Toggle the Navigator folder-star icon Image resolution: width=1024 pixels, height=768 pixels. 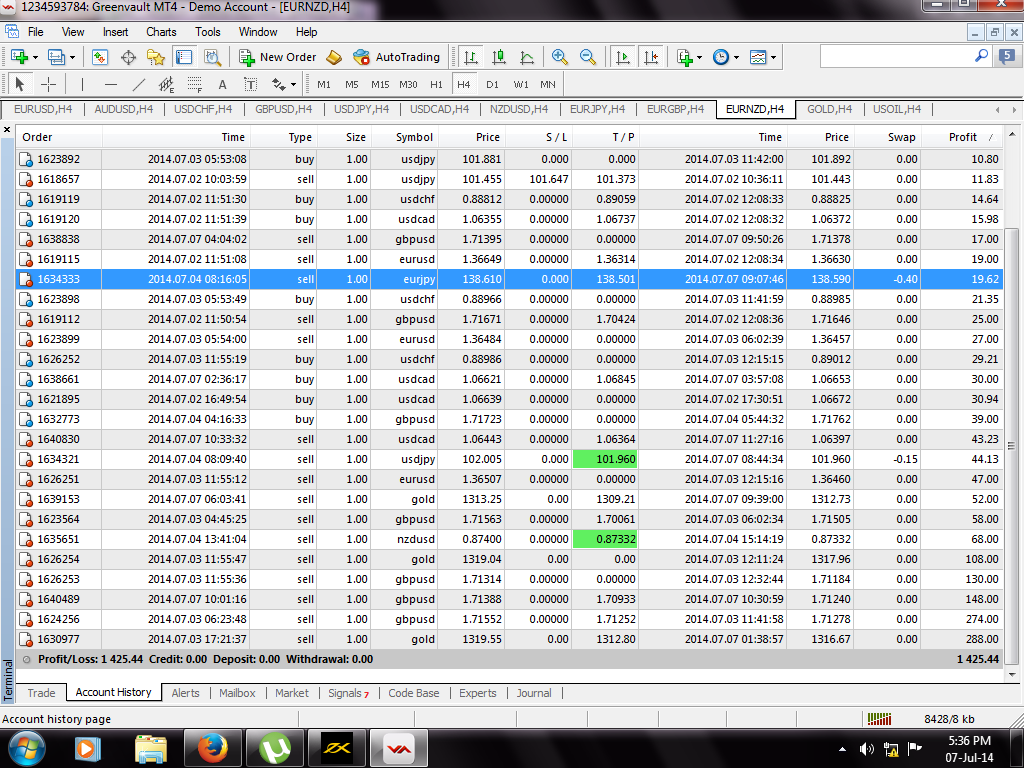156,57
